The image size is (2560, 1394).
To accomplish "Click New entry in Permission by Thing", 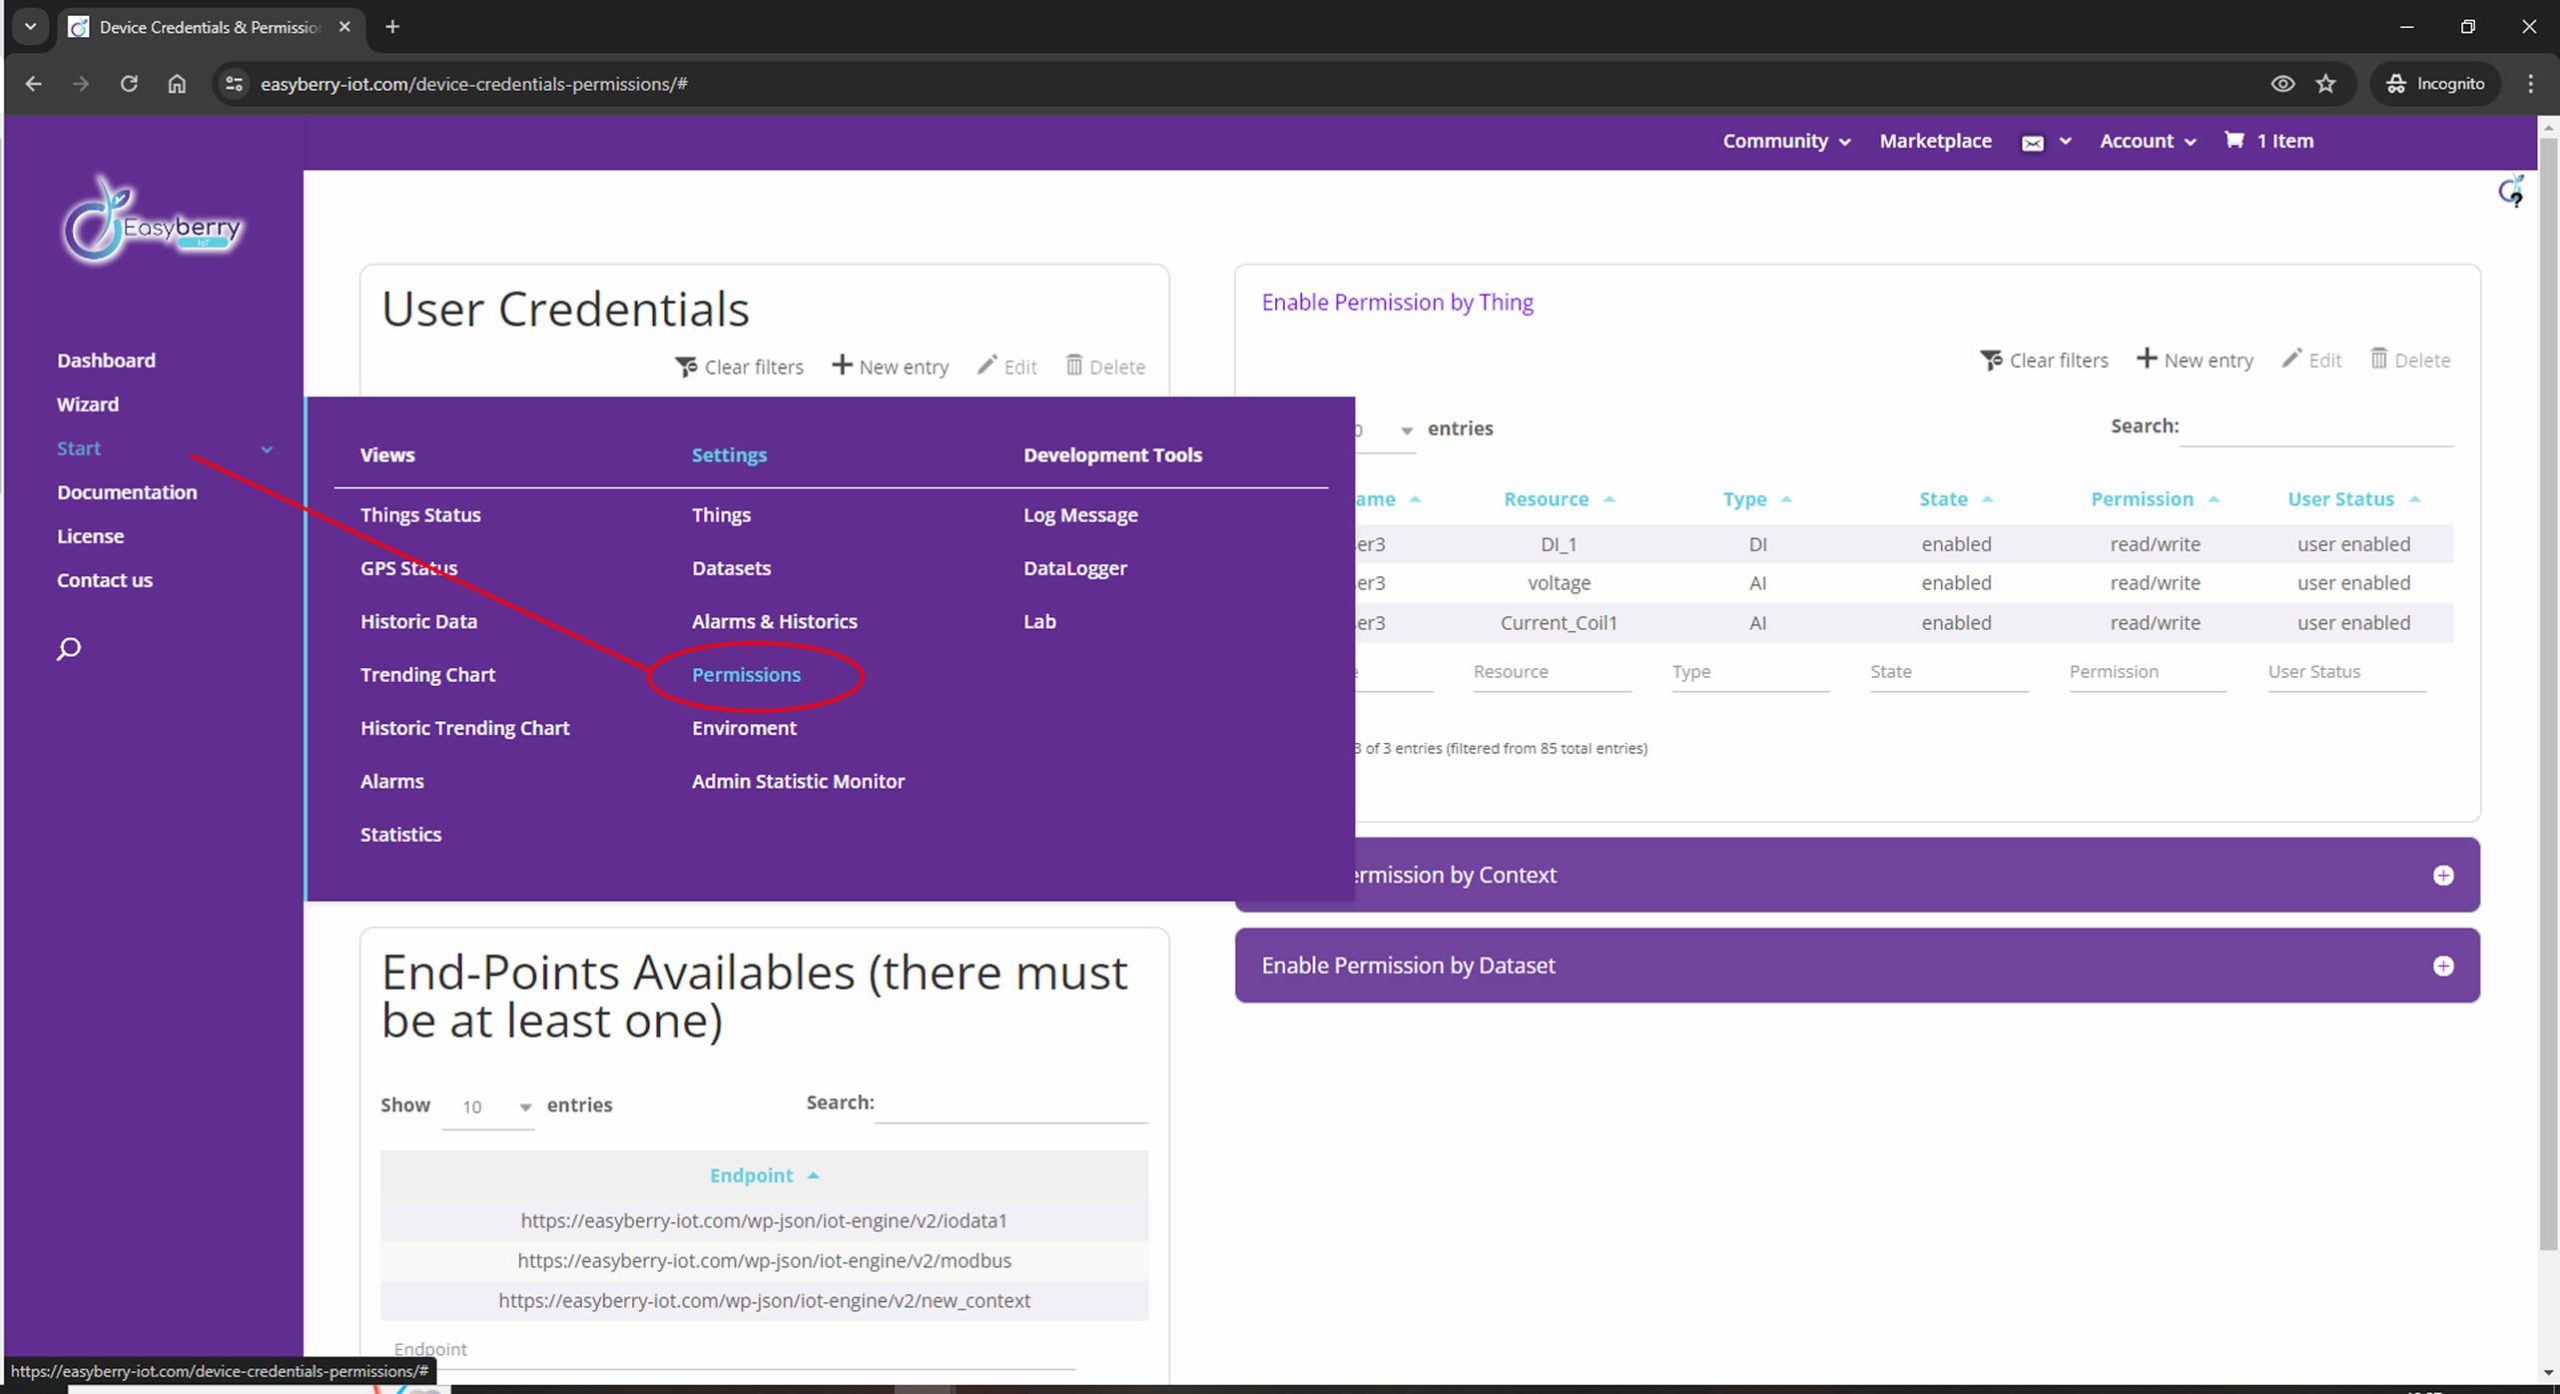I will (x=2195, y=360).
